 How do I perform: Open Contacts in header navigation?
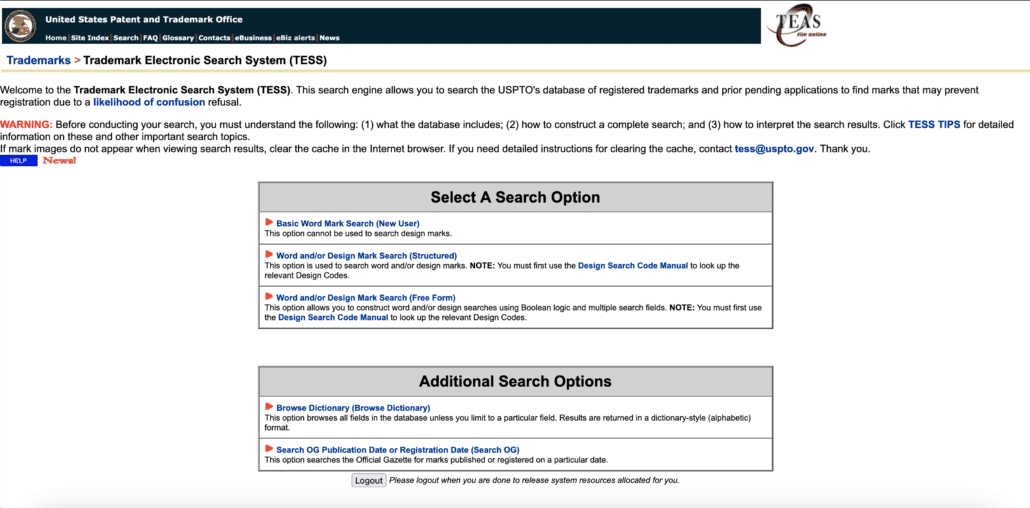[214, 37]
